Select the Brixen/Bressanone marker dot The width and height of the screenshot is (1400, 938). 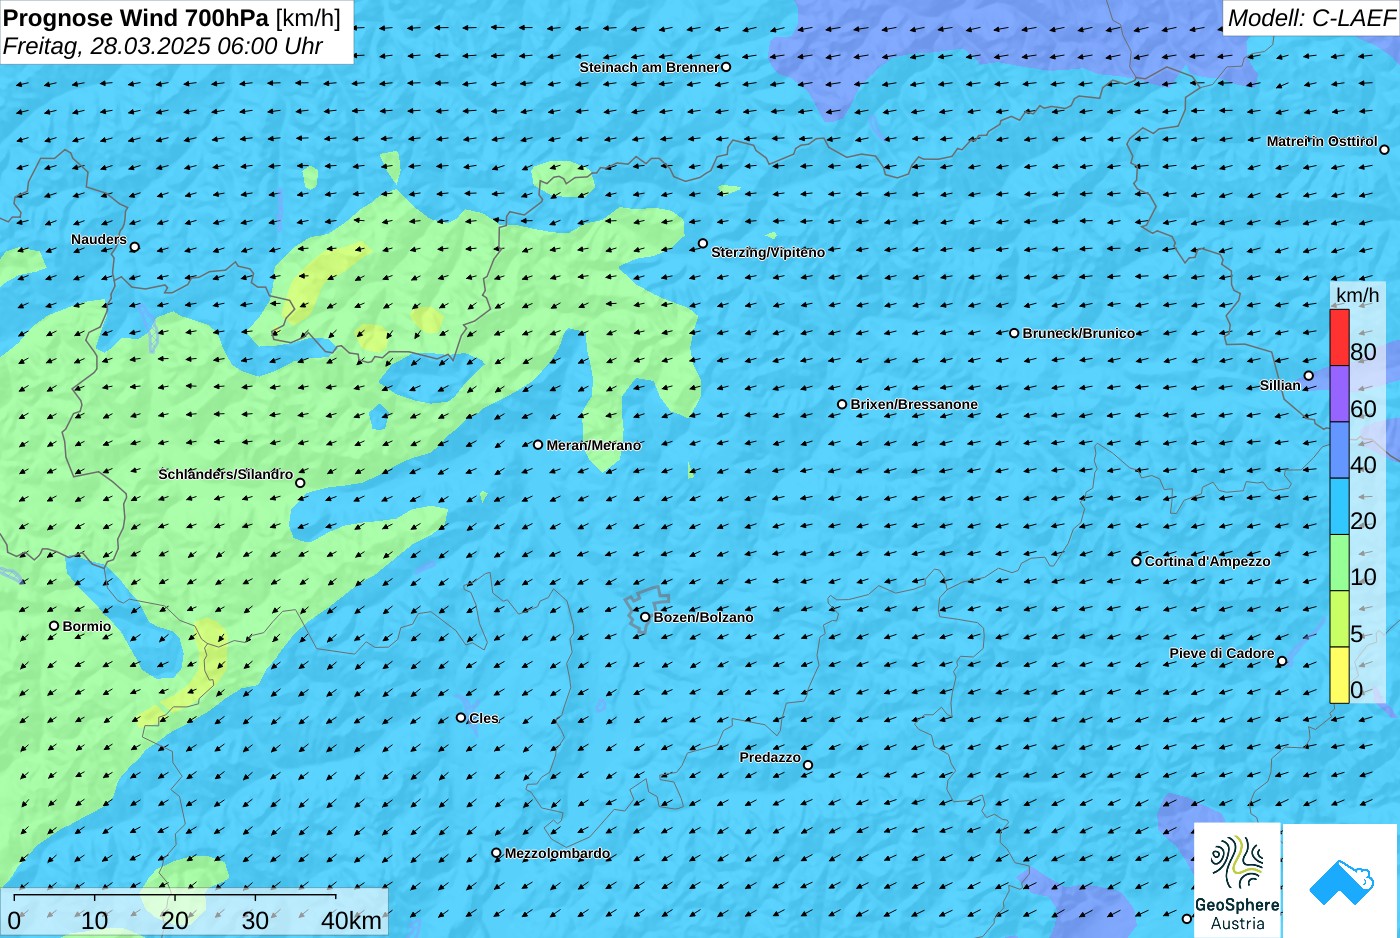tap(842, 405)
